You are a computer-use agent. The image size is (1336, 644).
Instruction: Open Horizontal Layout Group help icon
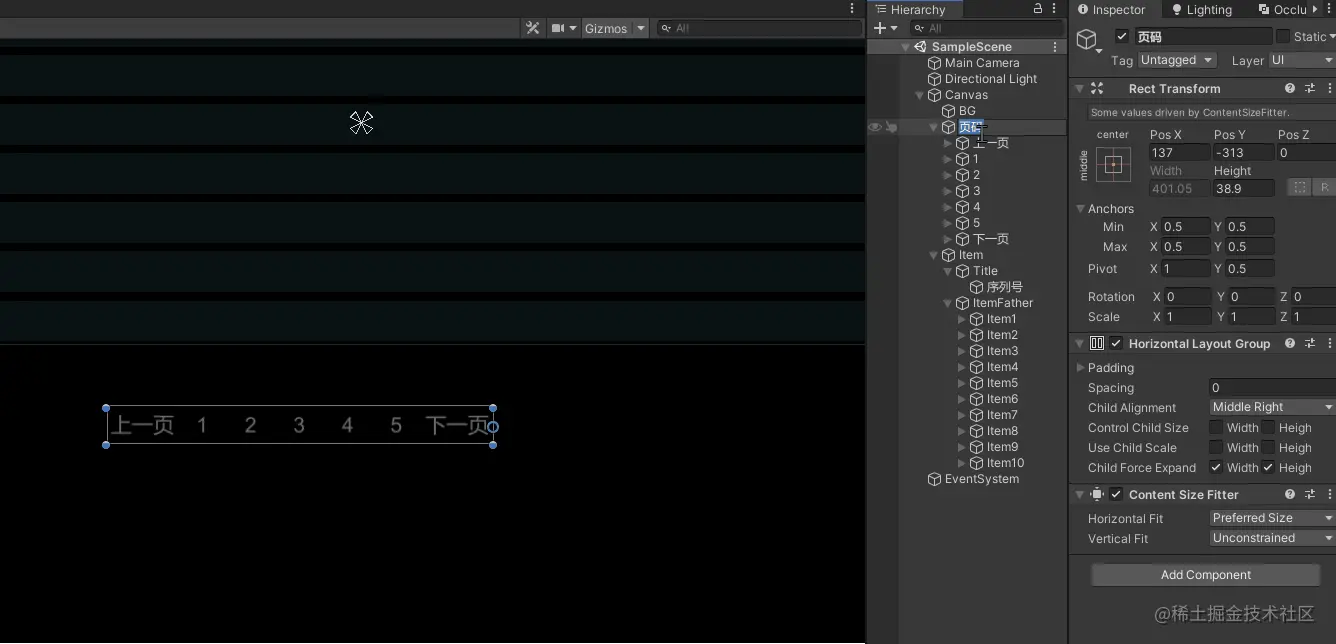(1290, 343)
